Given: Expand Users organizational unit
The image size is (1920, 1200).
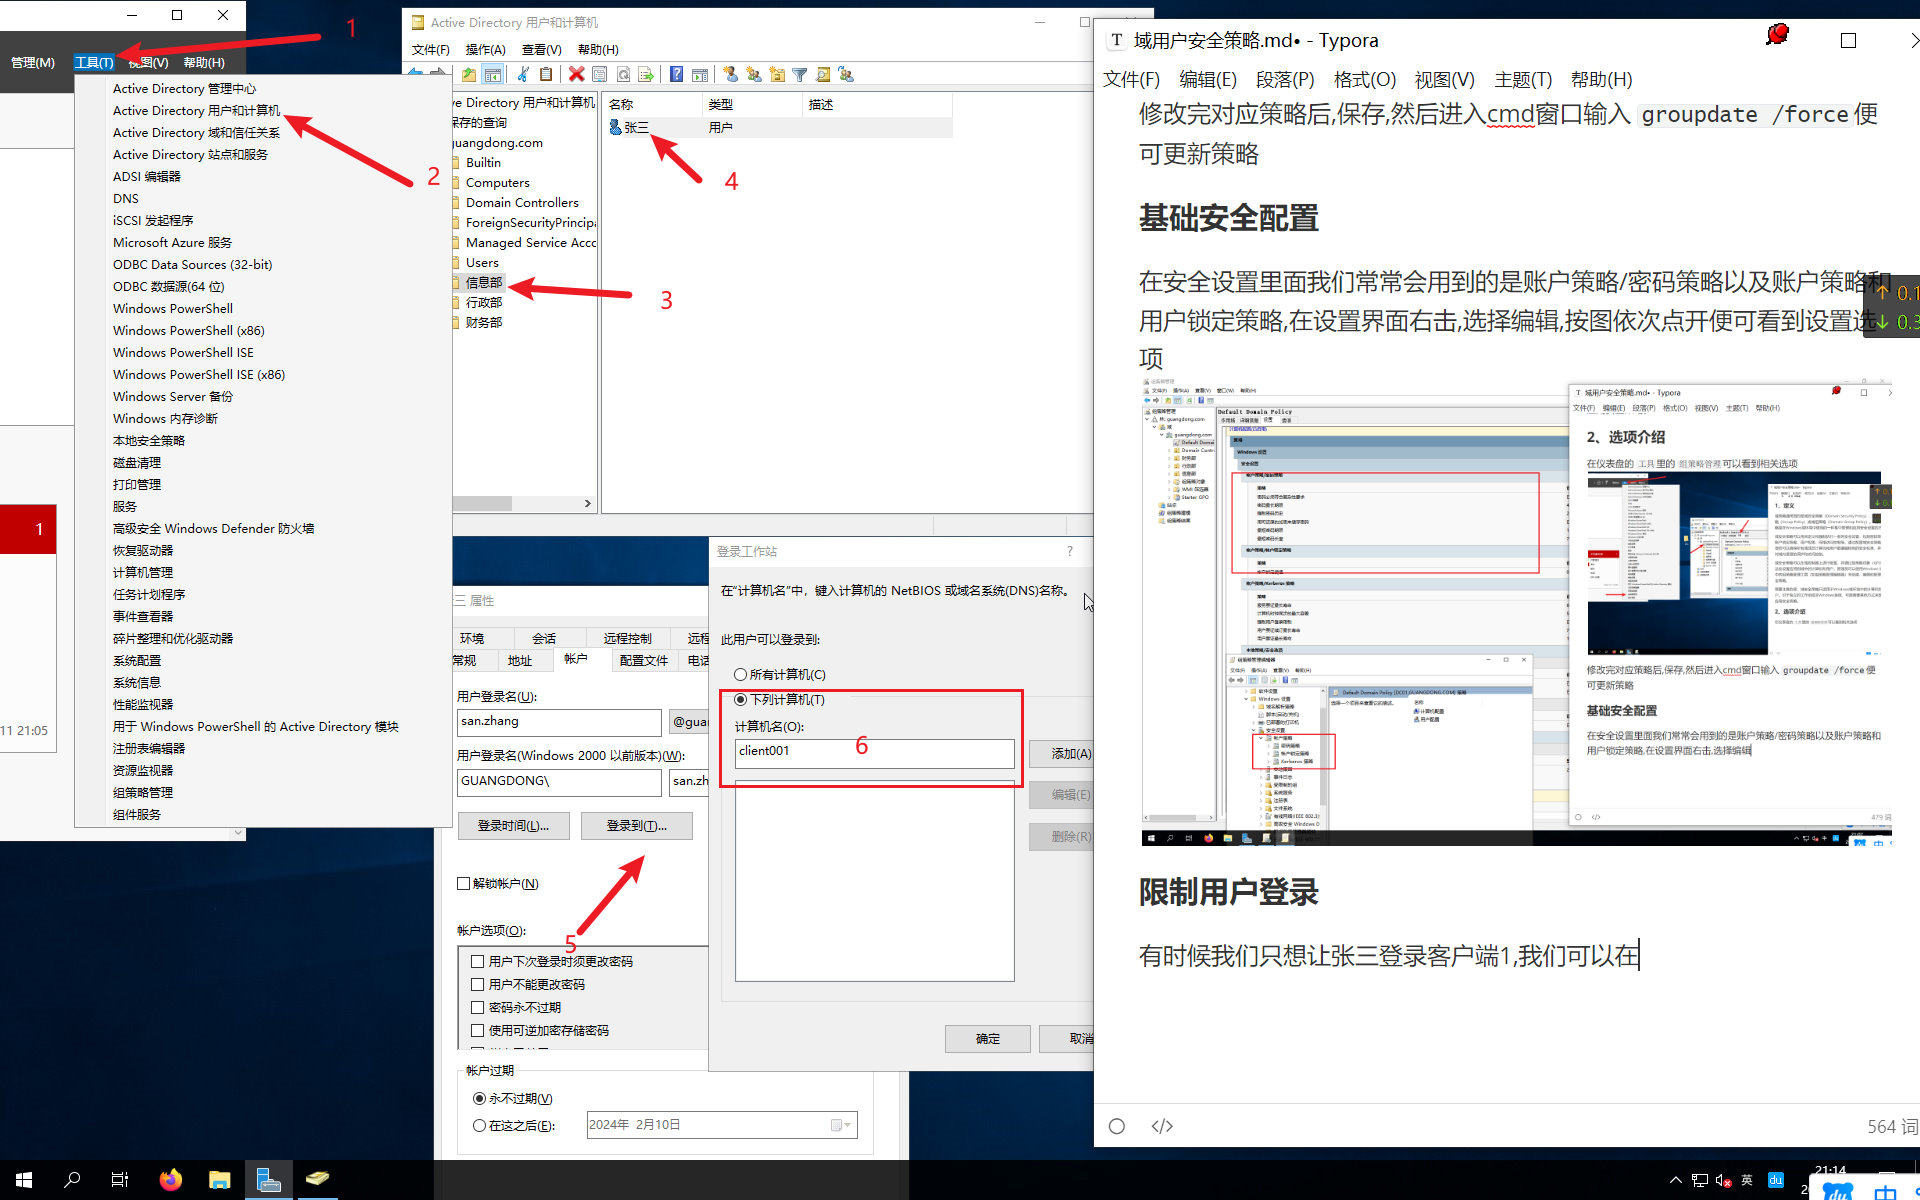Looking at the screenshot, I should coord(480,263).
